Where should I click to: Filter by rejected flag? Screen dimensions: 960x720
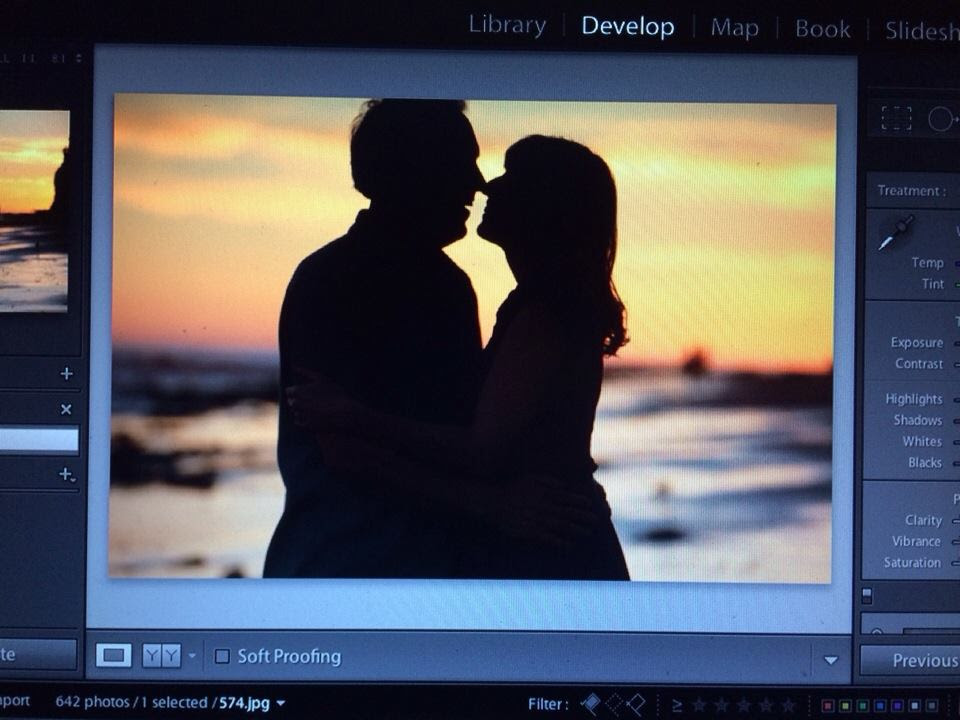click(636, 704)
